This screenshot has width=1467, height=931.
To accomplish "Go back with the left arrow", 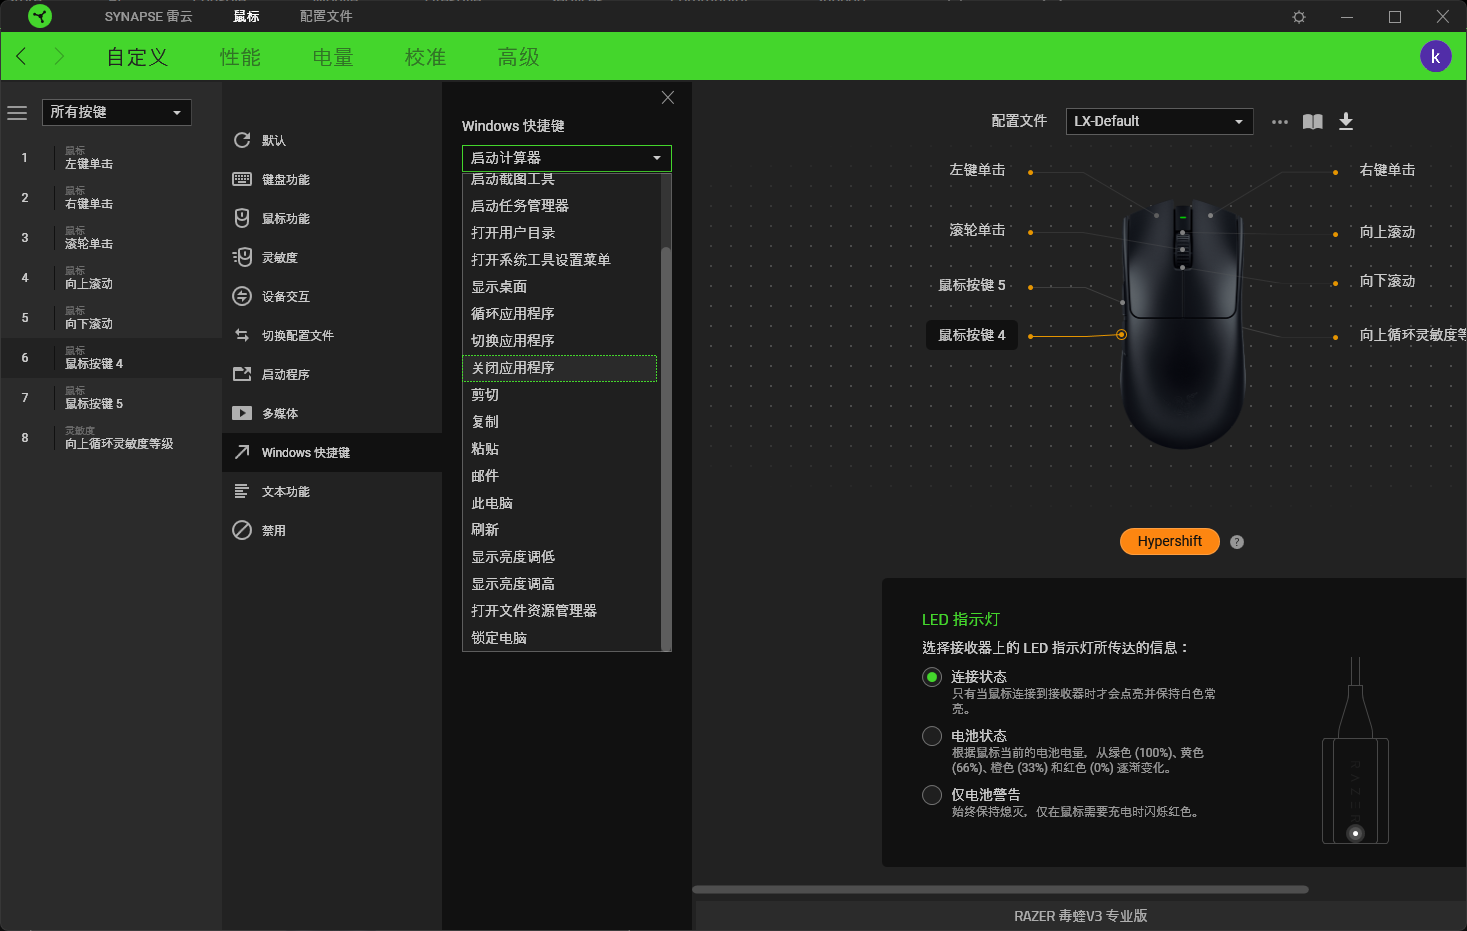I will coord(22,56).
